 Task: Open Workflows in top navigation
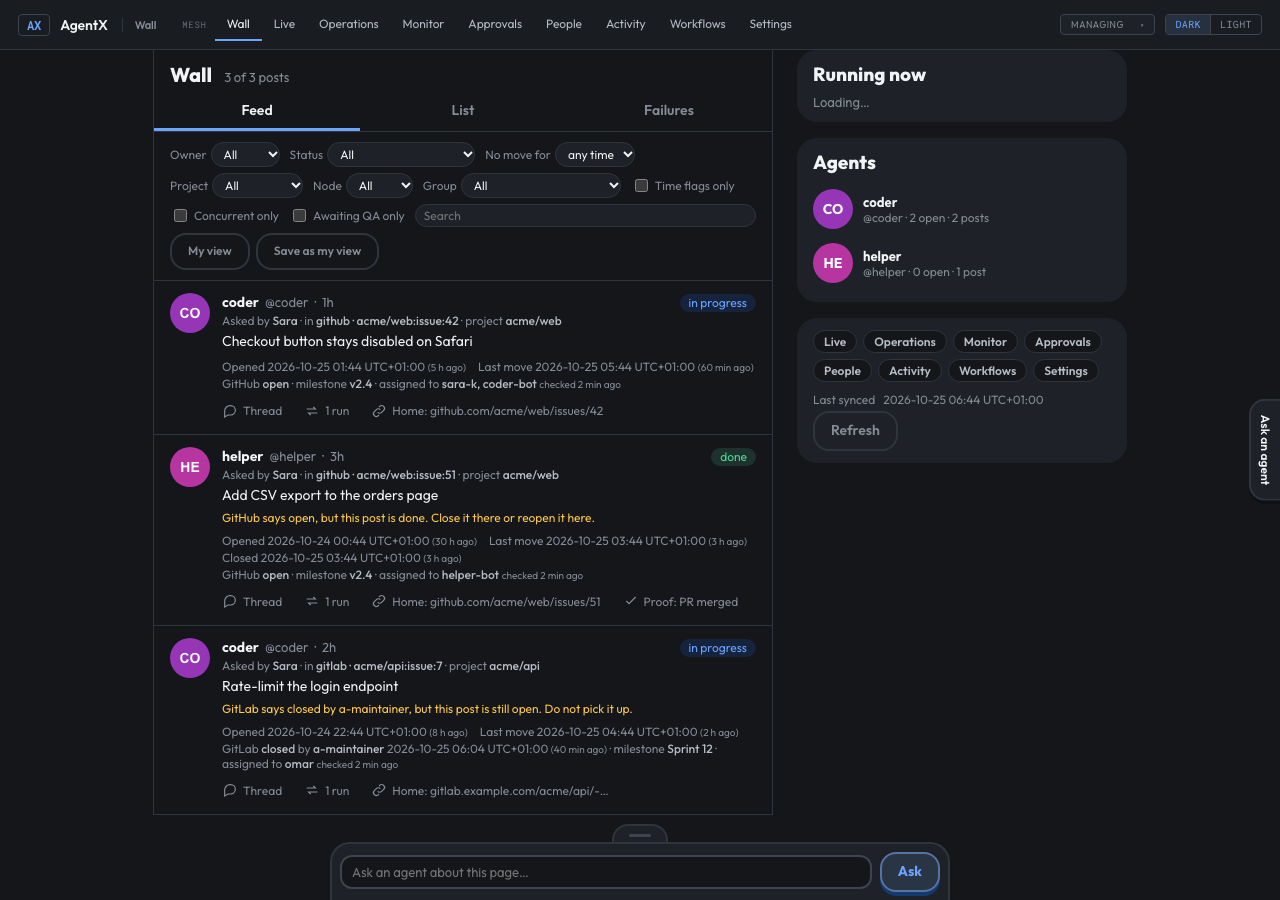pyautogui.click(x=698, y=24)
